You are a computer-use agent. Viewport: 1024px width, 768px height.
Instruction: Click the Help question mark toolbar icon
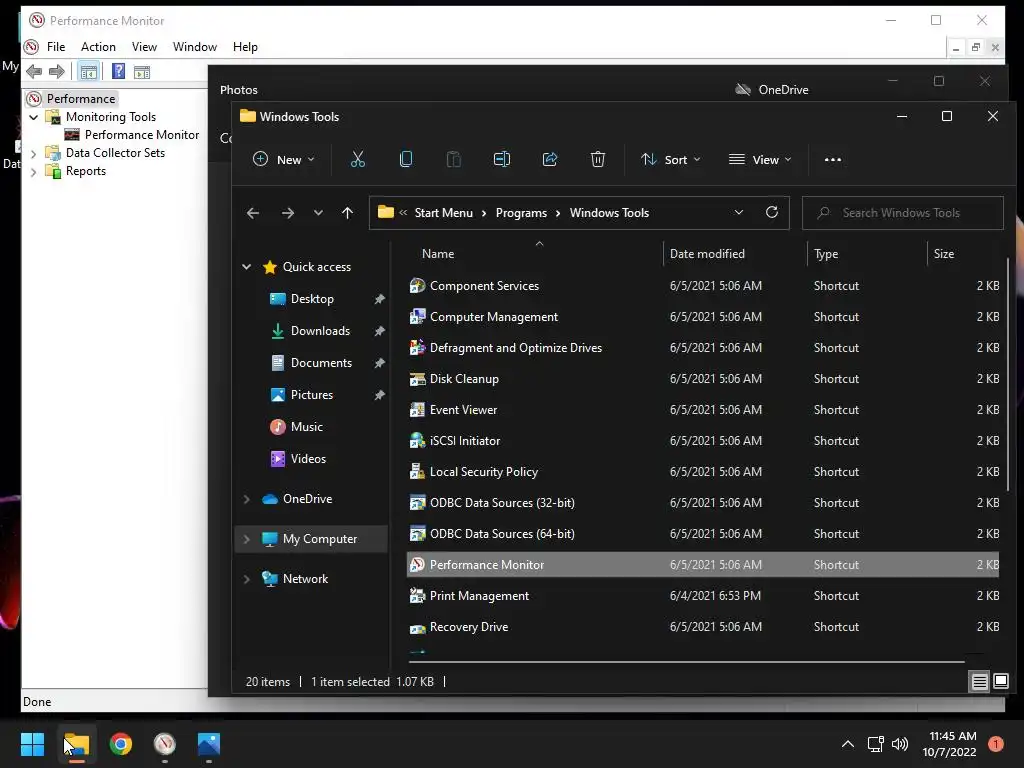pyautogui.click(x=118, y=71)
